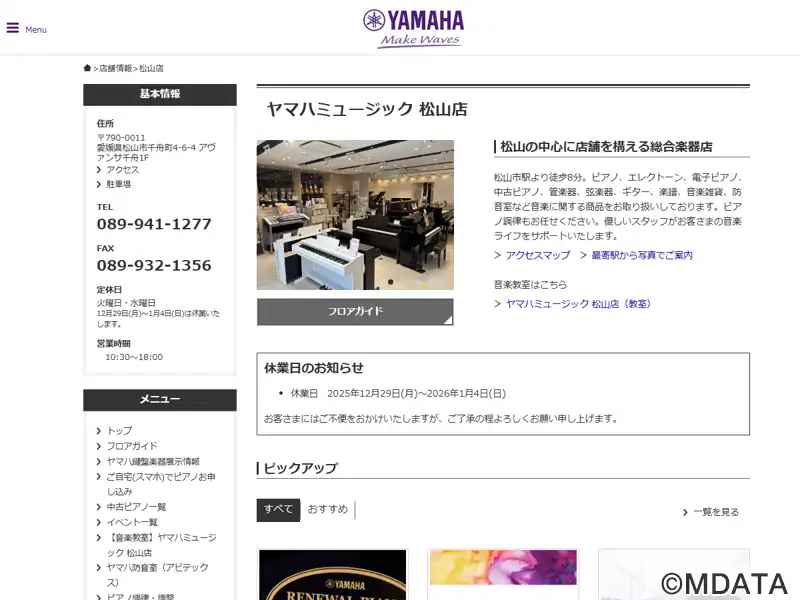Open 店舗情報 breadcrumb link
The image size is (800, 600).
pyautogui.click(x=115, y=69)
